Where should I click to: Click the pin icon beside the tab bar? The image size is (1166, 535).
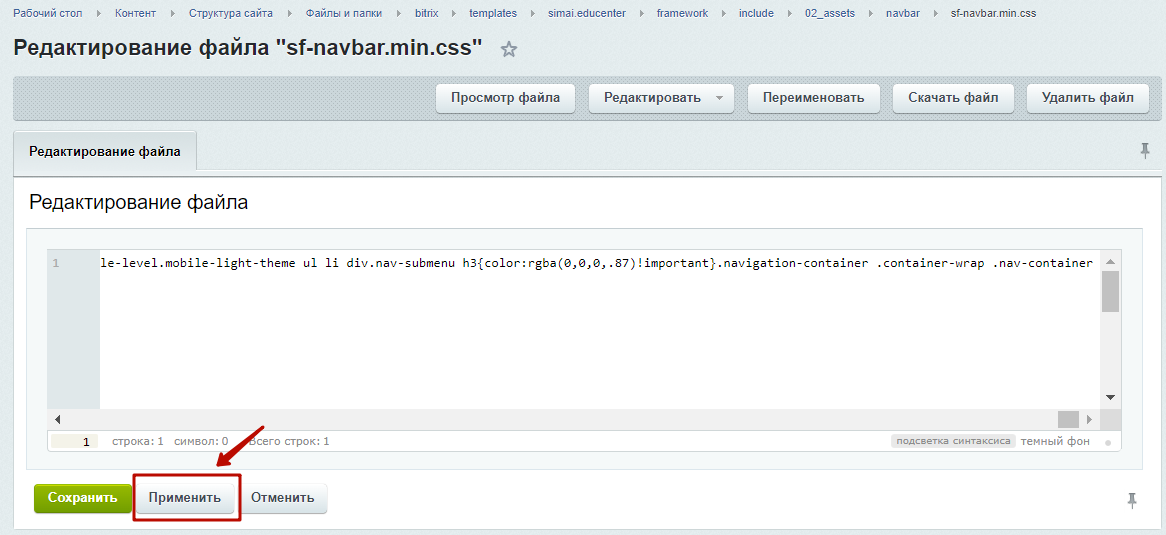tap(1145, 150)
